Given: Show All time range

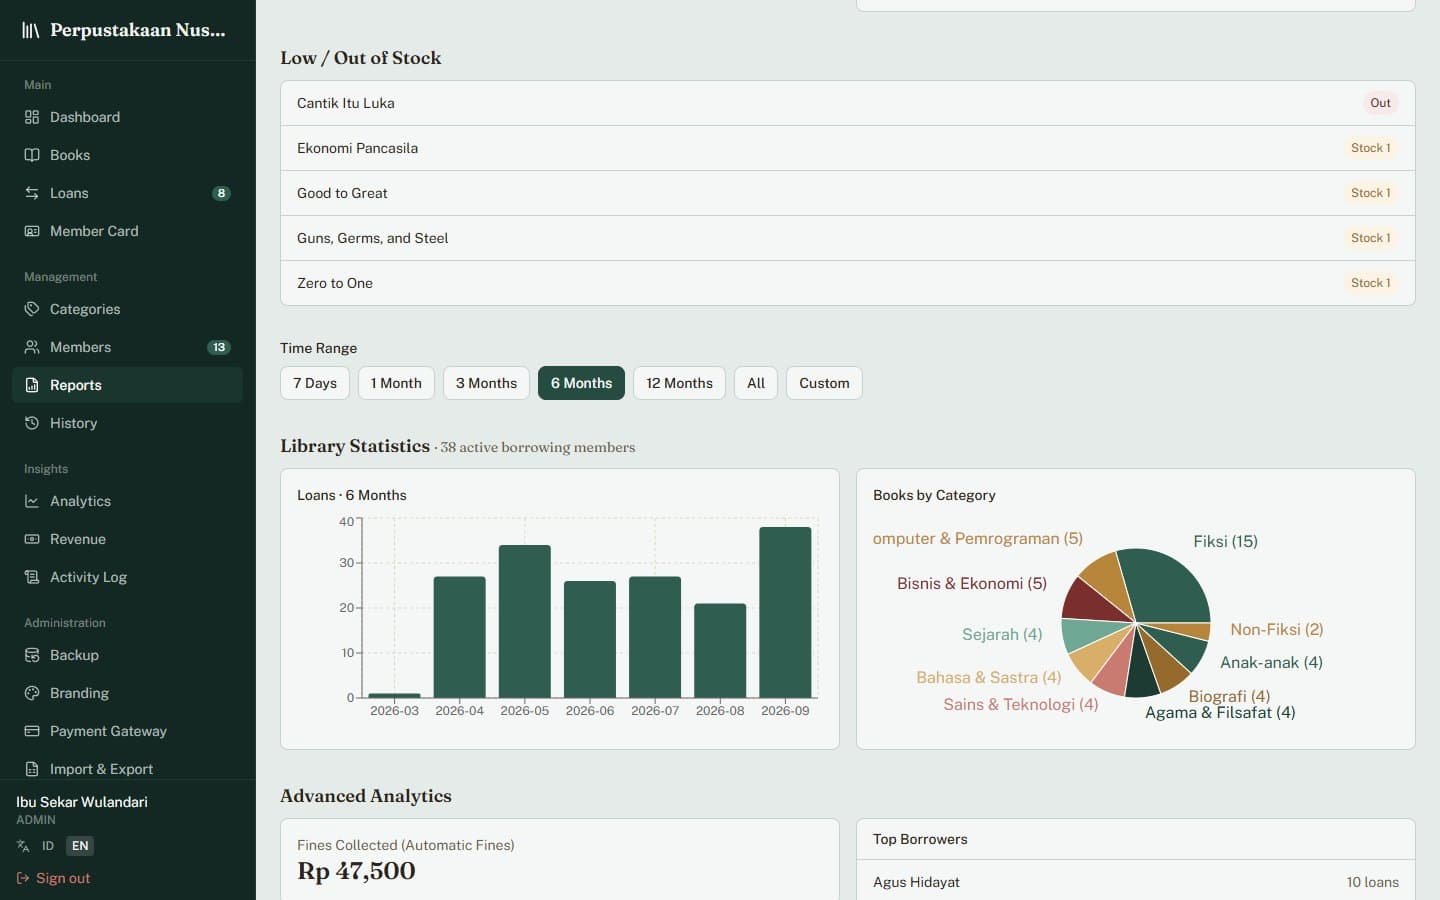Looking at the screenshot, I should click(756, 383).
